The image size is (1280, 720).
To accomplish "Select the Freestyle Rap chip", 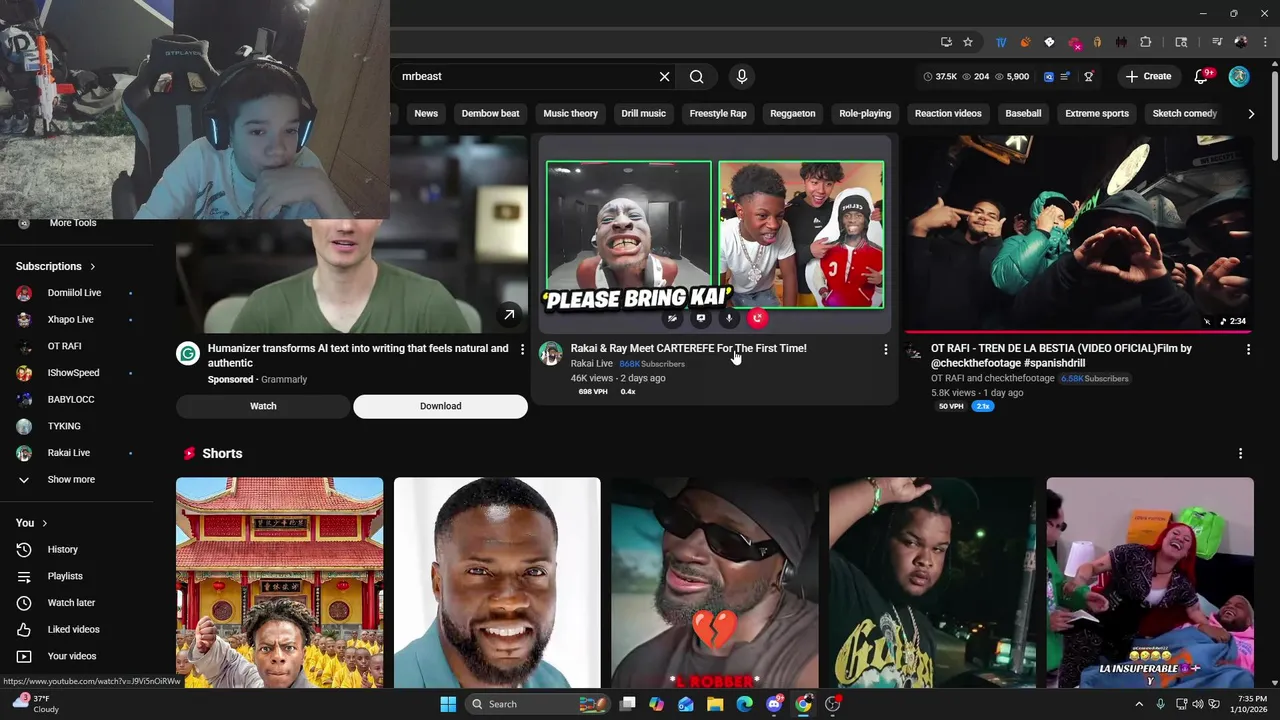I will [718, 113].
